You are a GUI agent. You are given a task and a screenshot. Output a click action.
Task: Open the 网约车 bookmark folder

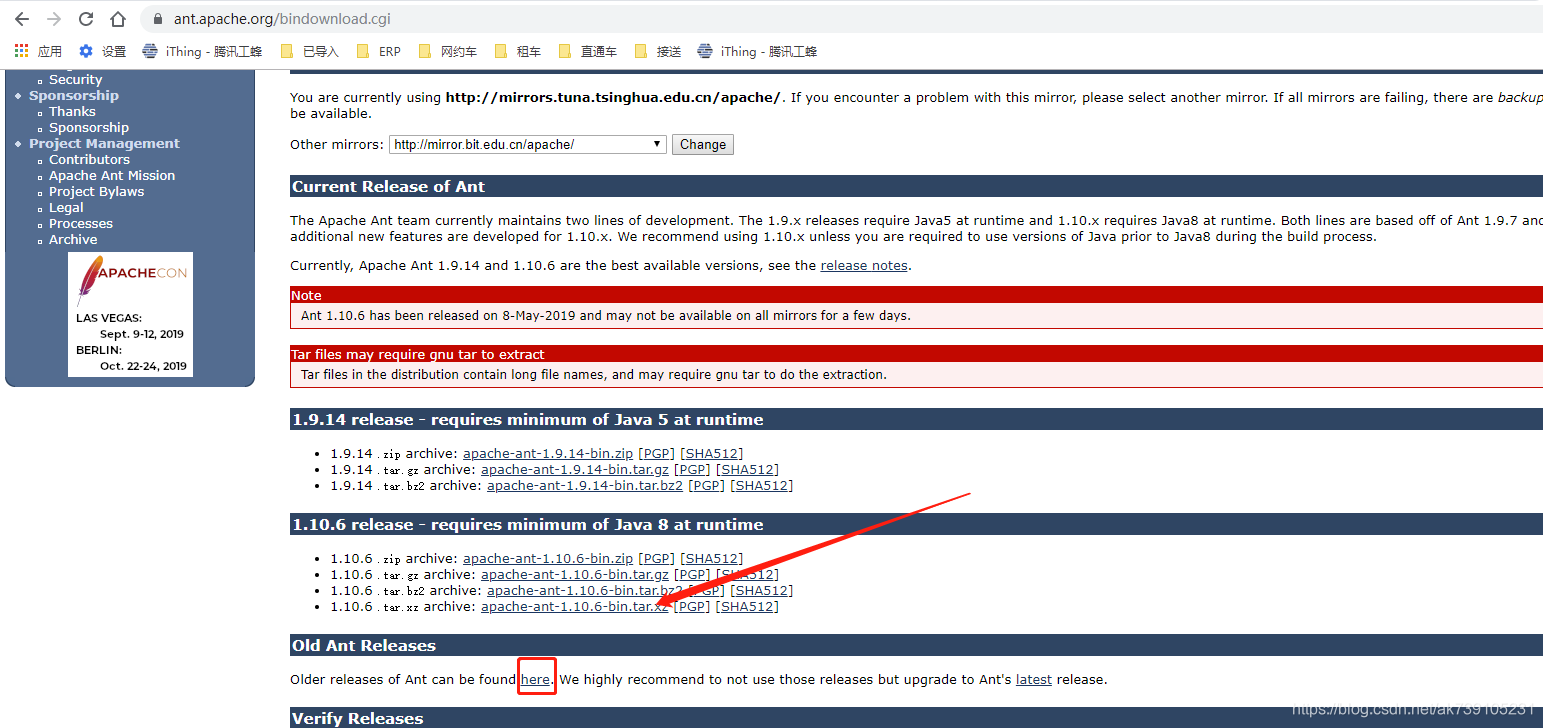click(447, 51)
